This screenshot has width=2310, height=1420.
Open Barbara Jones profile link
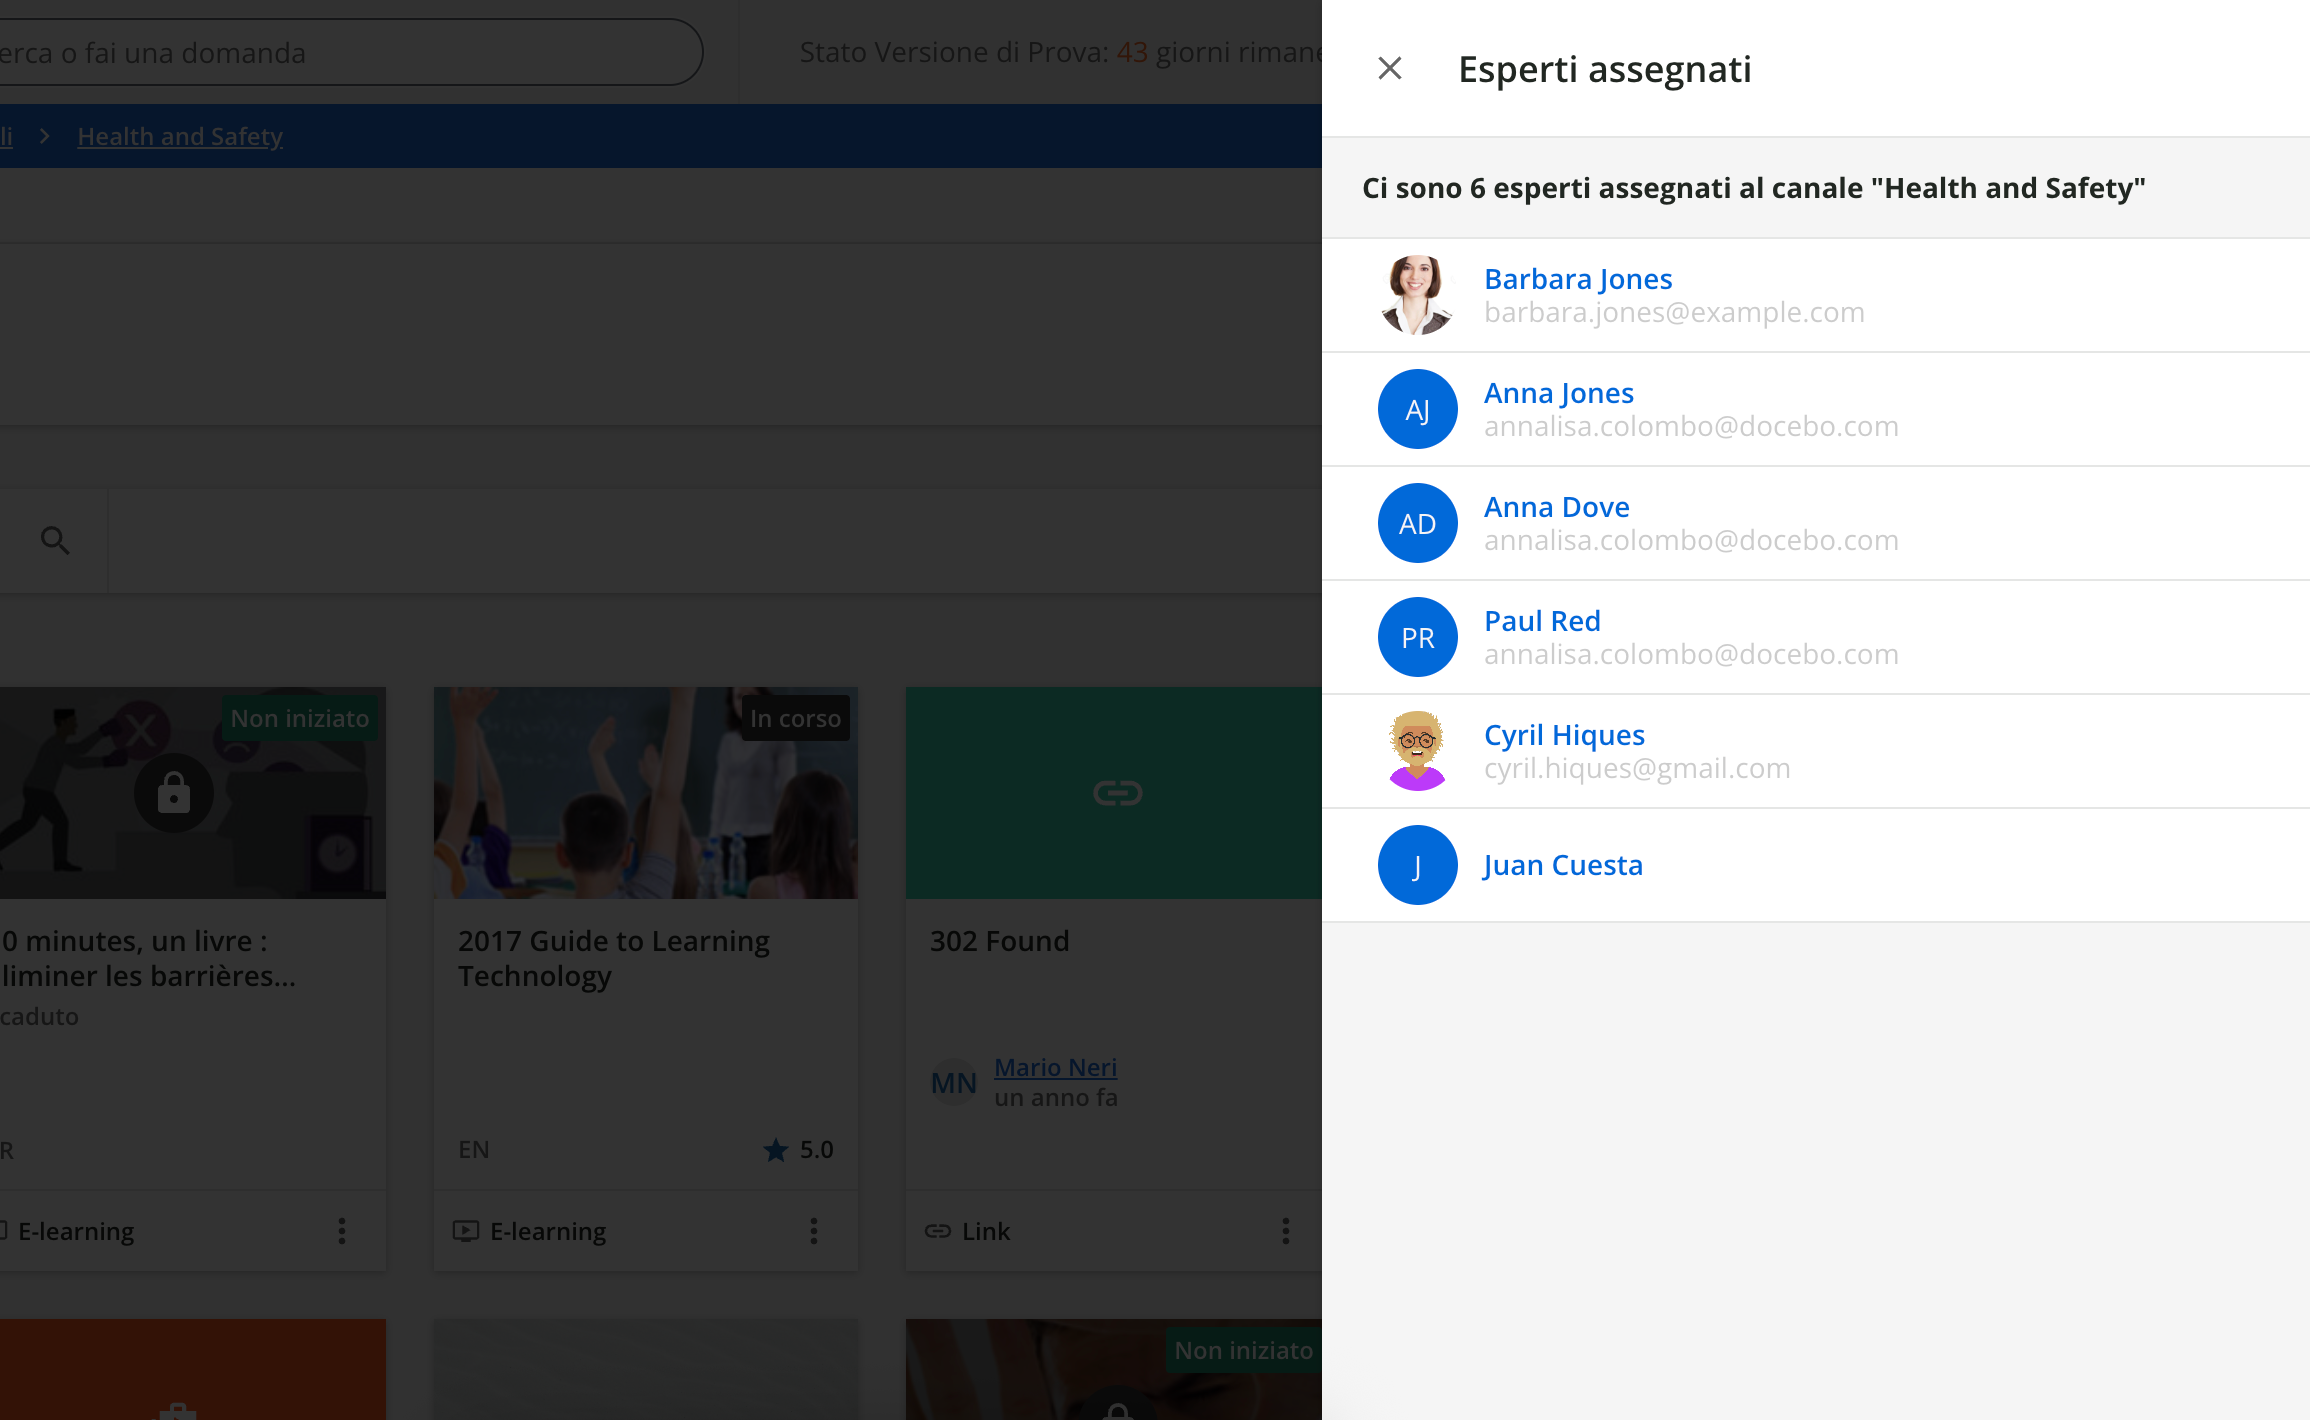point(1577,279)
